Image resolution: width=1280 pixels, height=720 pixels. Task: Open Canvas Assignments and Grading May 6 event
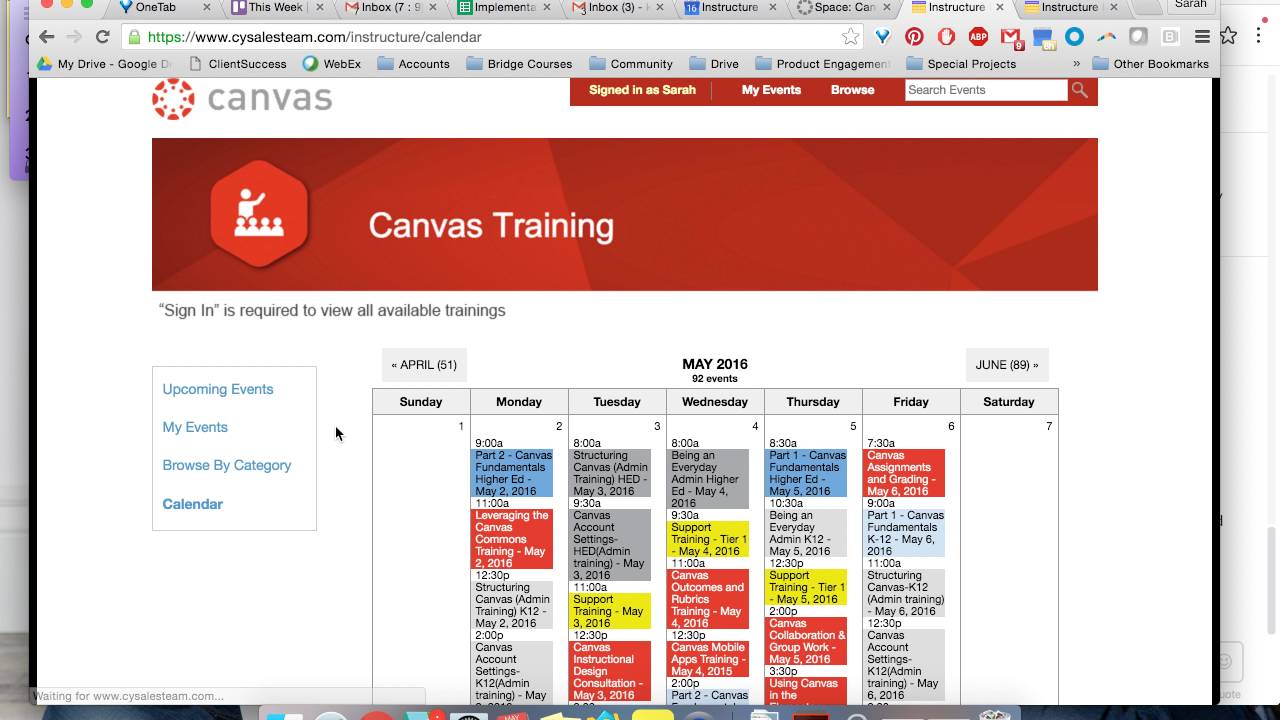tap(904, 473)
